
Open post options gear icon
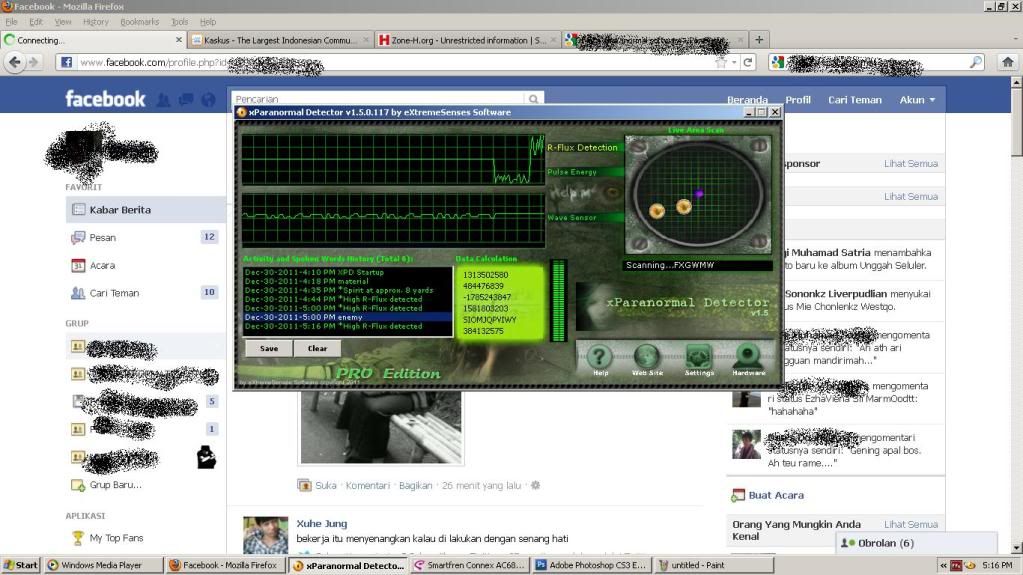(536, 486)
